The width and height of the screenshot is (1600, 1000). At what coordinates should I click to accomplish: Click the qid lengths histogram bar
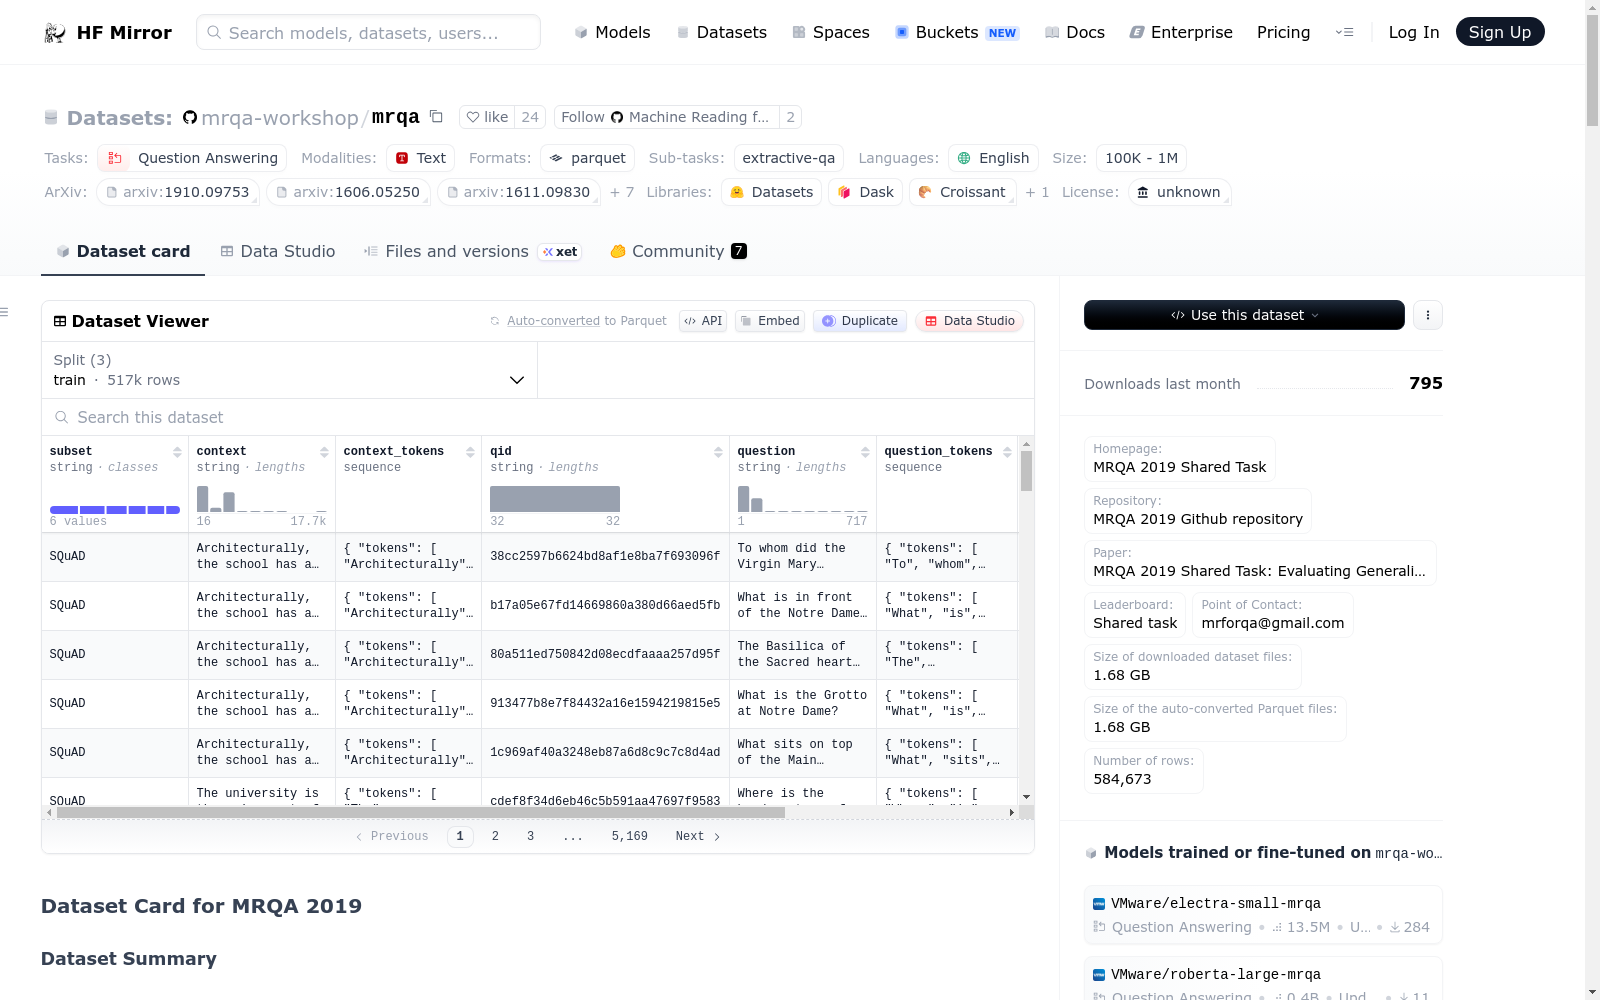[555, 499]
